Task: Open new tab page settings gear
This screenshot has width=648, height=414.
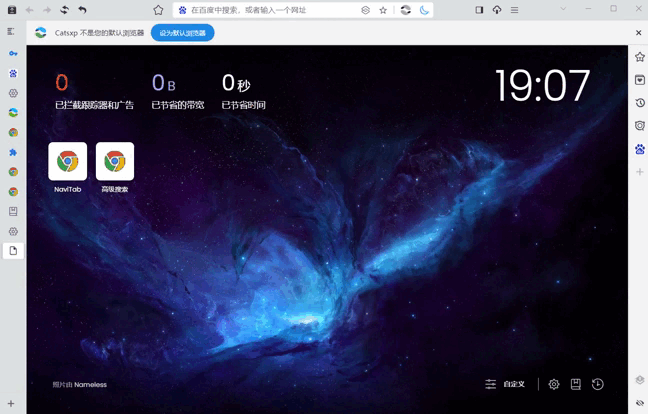Action: (x=554, y=384)
